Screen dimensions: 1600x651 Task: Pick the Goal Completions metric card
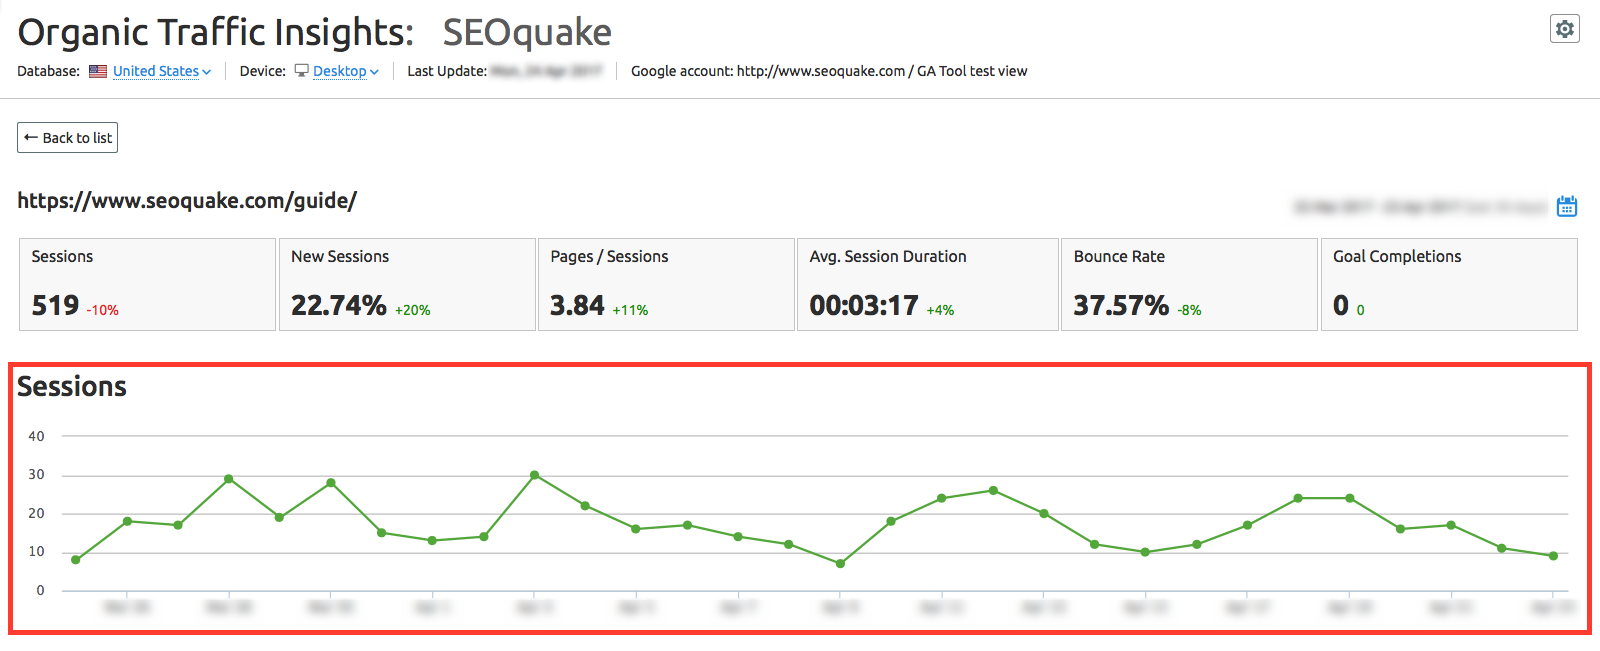click(1448, 284)
